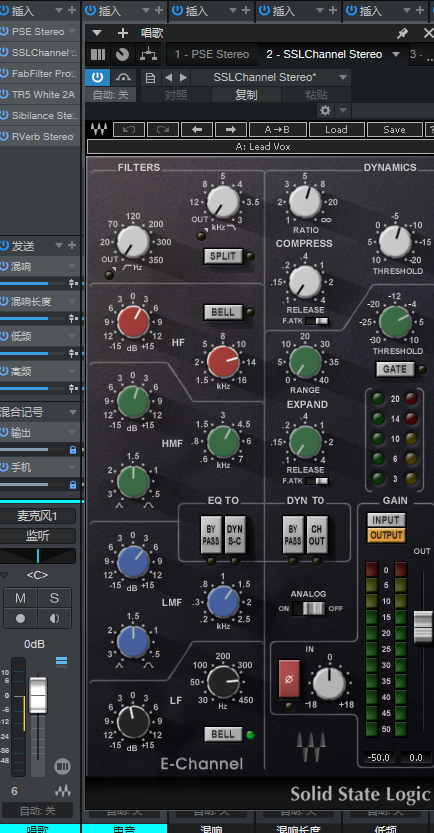Load next Waves preset right arrow
The width and height of the screenshot is (434, 833).
tap(231, 130)
